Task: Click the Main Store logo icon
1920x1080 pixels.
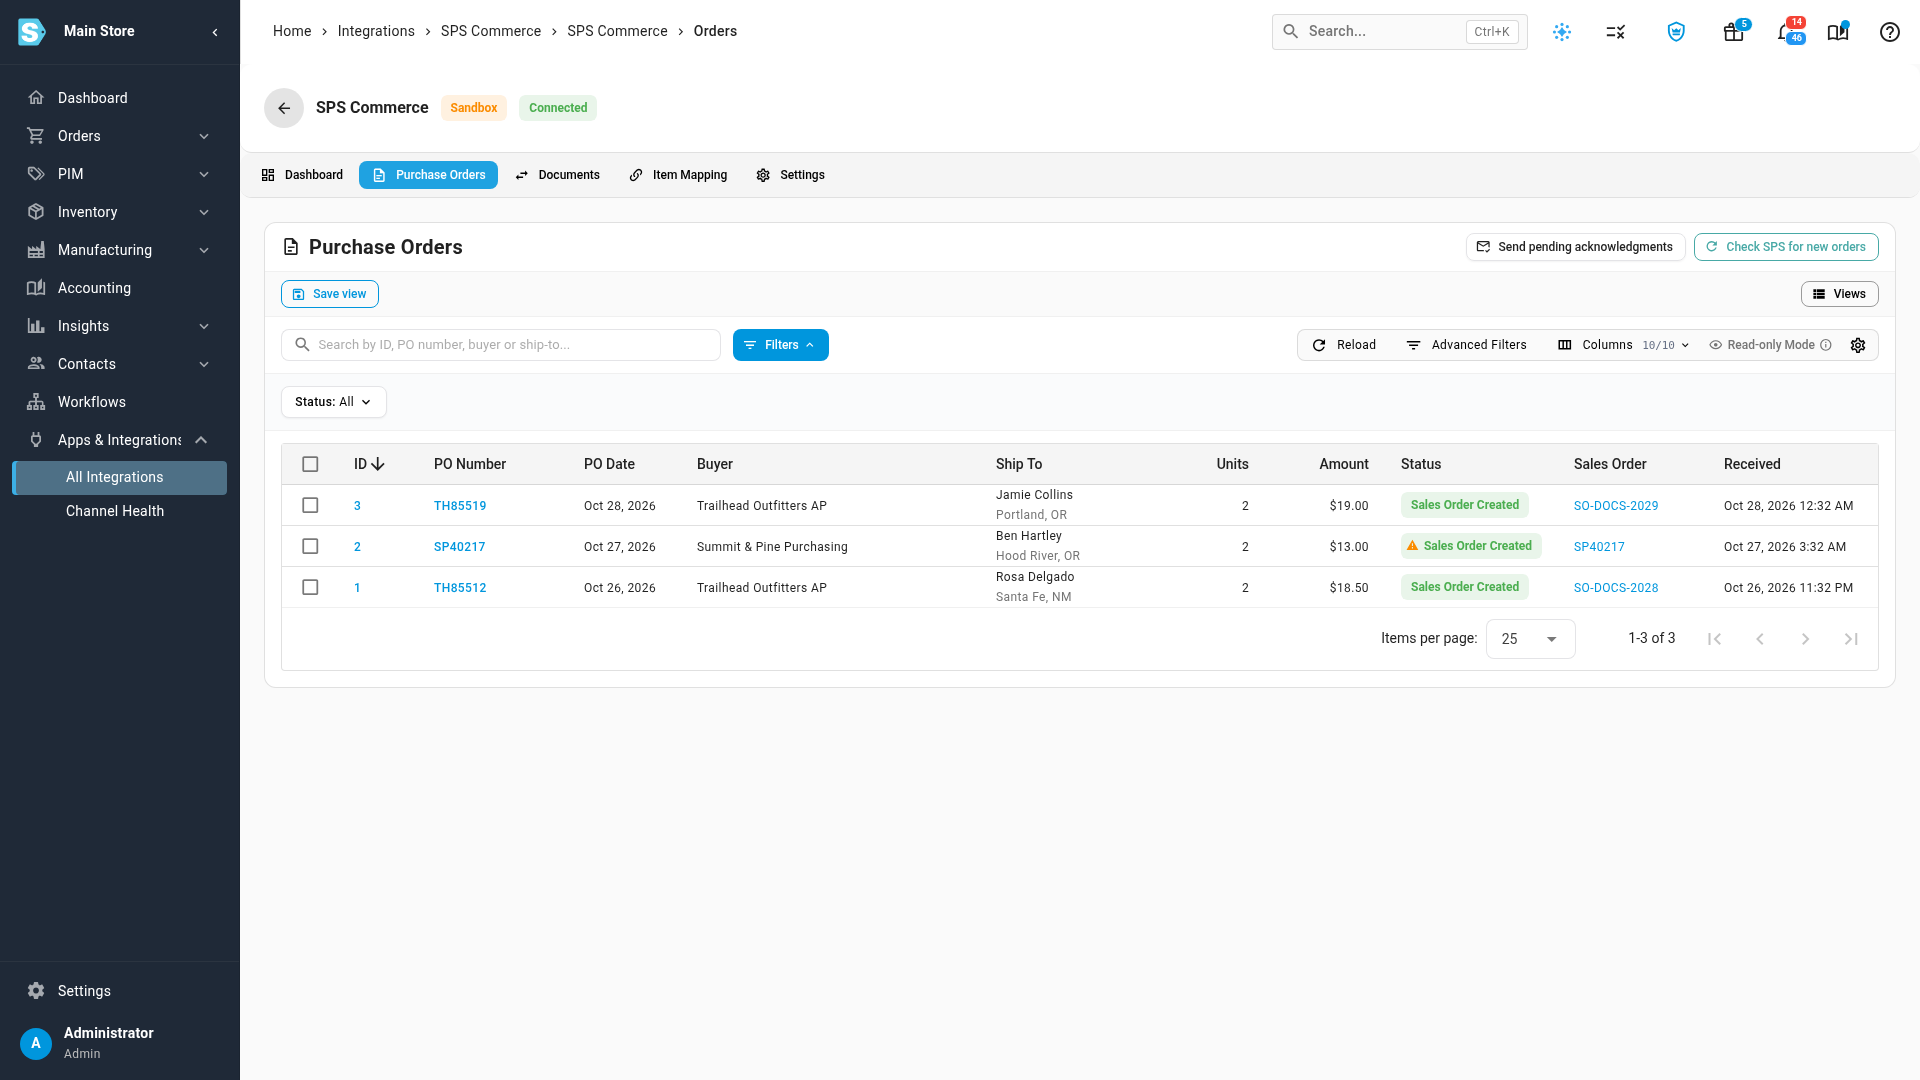Action: 32,32
